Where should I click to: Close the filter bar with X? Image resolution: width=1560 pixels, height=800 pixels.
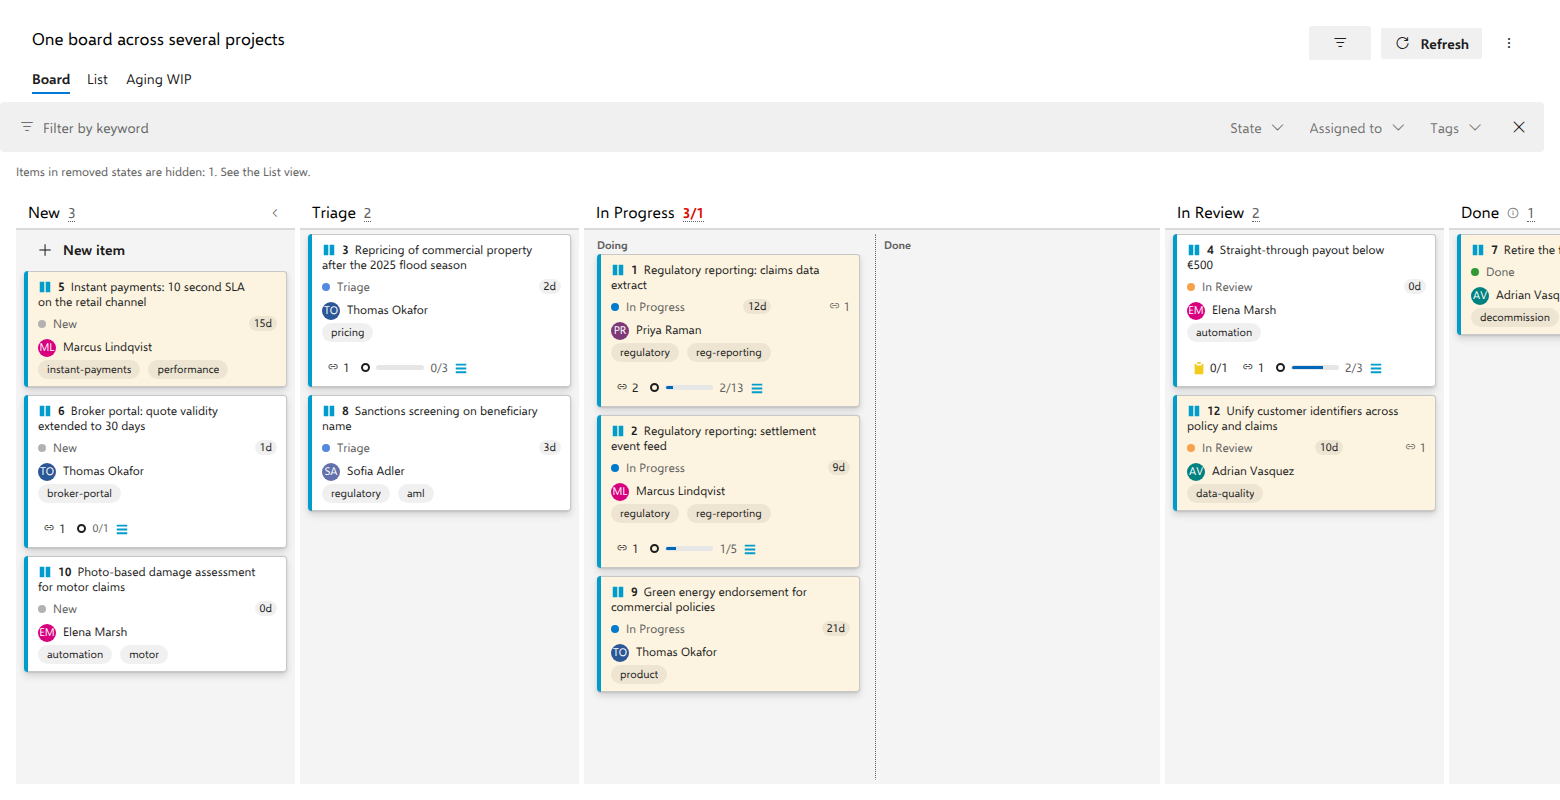(x=1519, y=127)
